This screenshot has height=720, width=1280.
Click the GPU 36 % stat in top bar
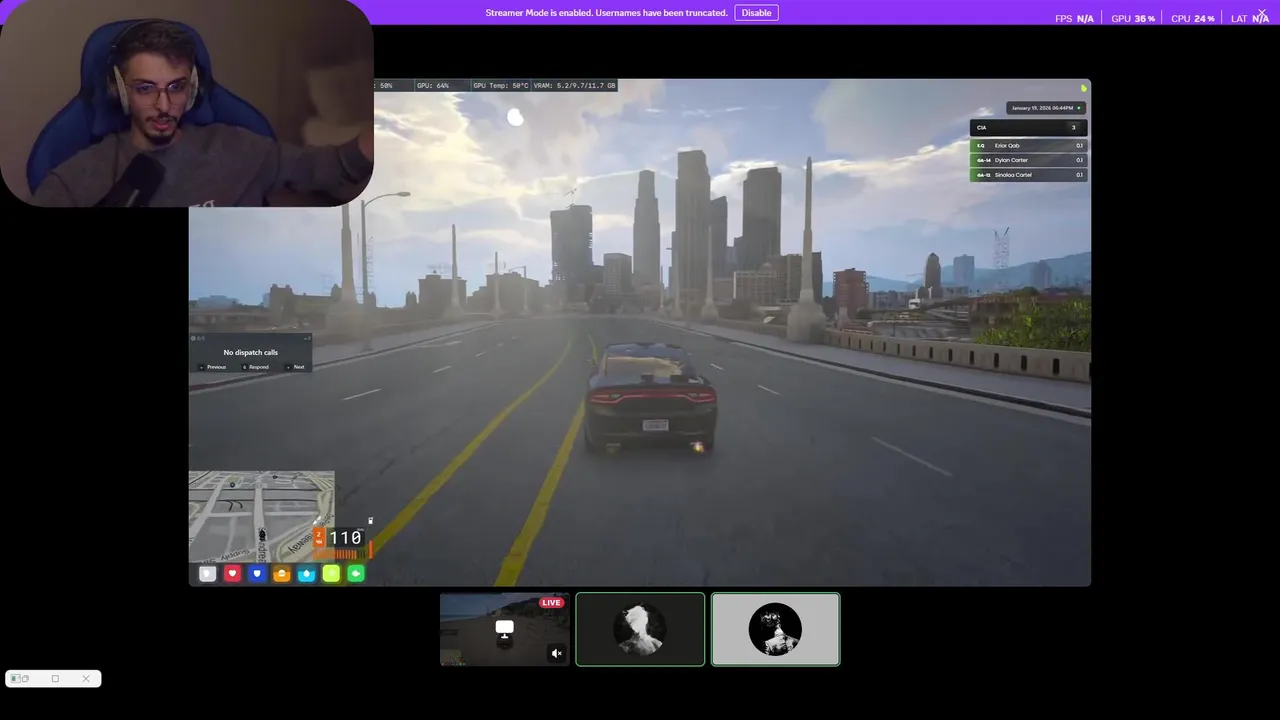click(1133, 18)
